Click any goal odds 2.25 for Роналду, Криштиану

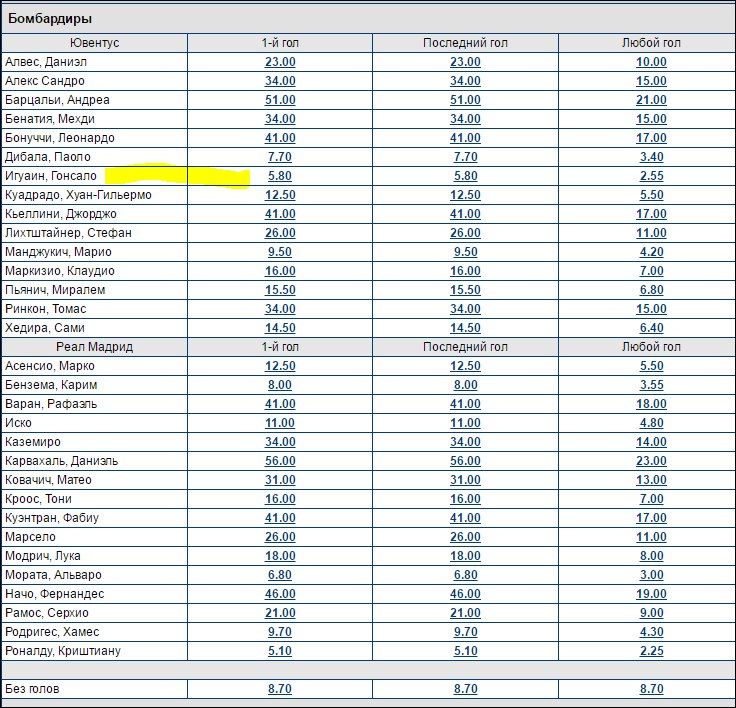click(652, 651)
